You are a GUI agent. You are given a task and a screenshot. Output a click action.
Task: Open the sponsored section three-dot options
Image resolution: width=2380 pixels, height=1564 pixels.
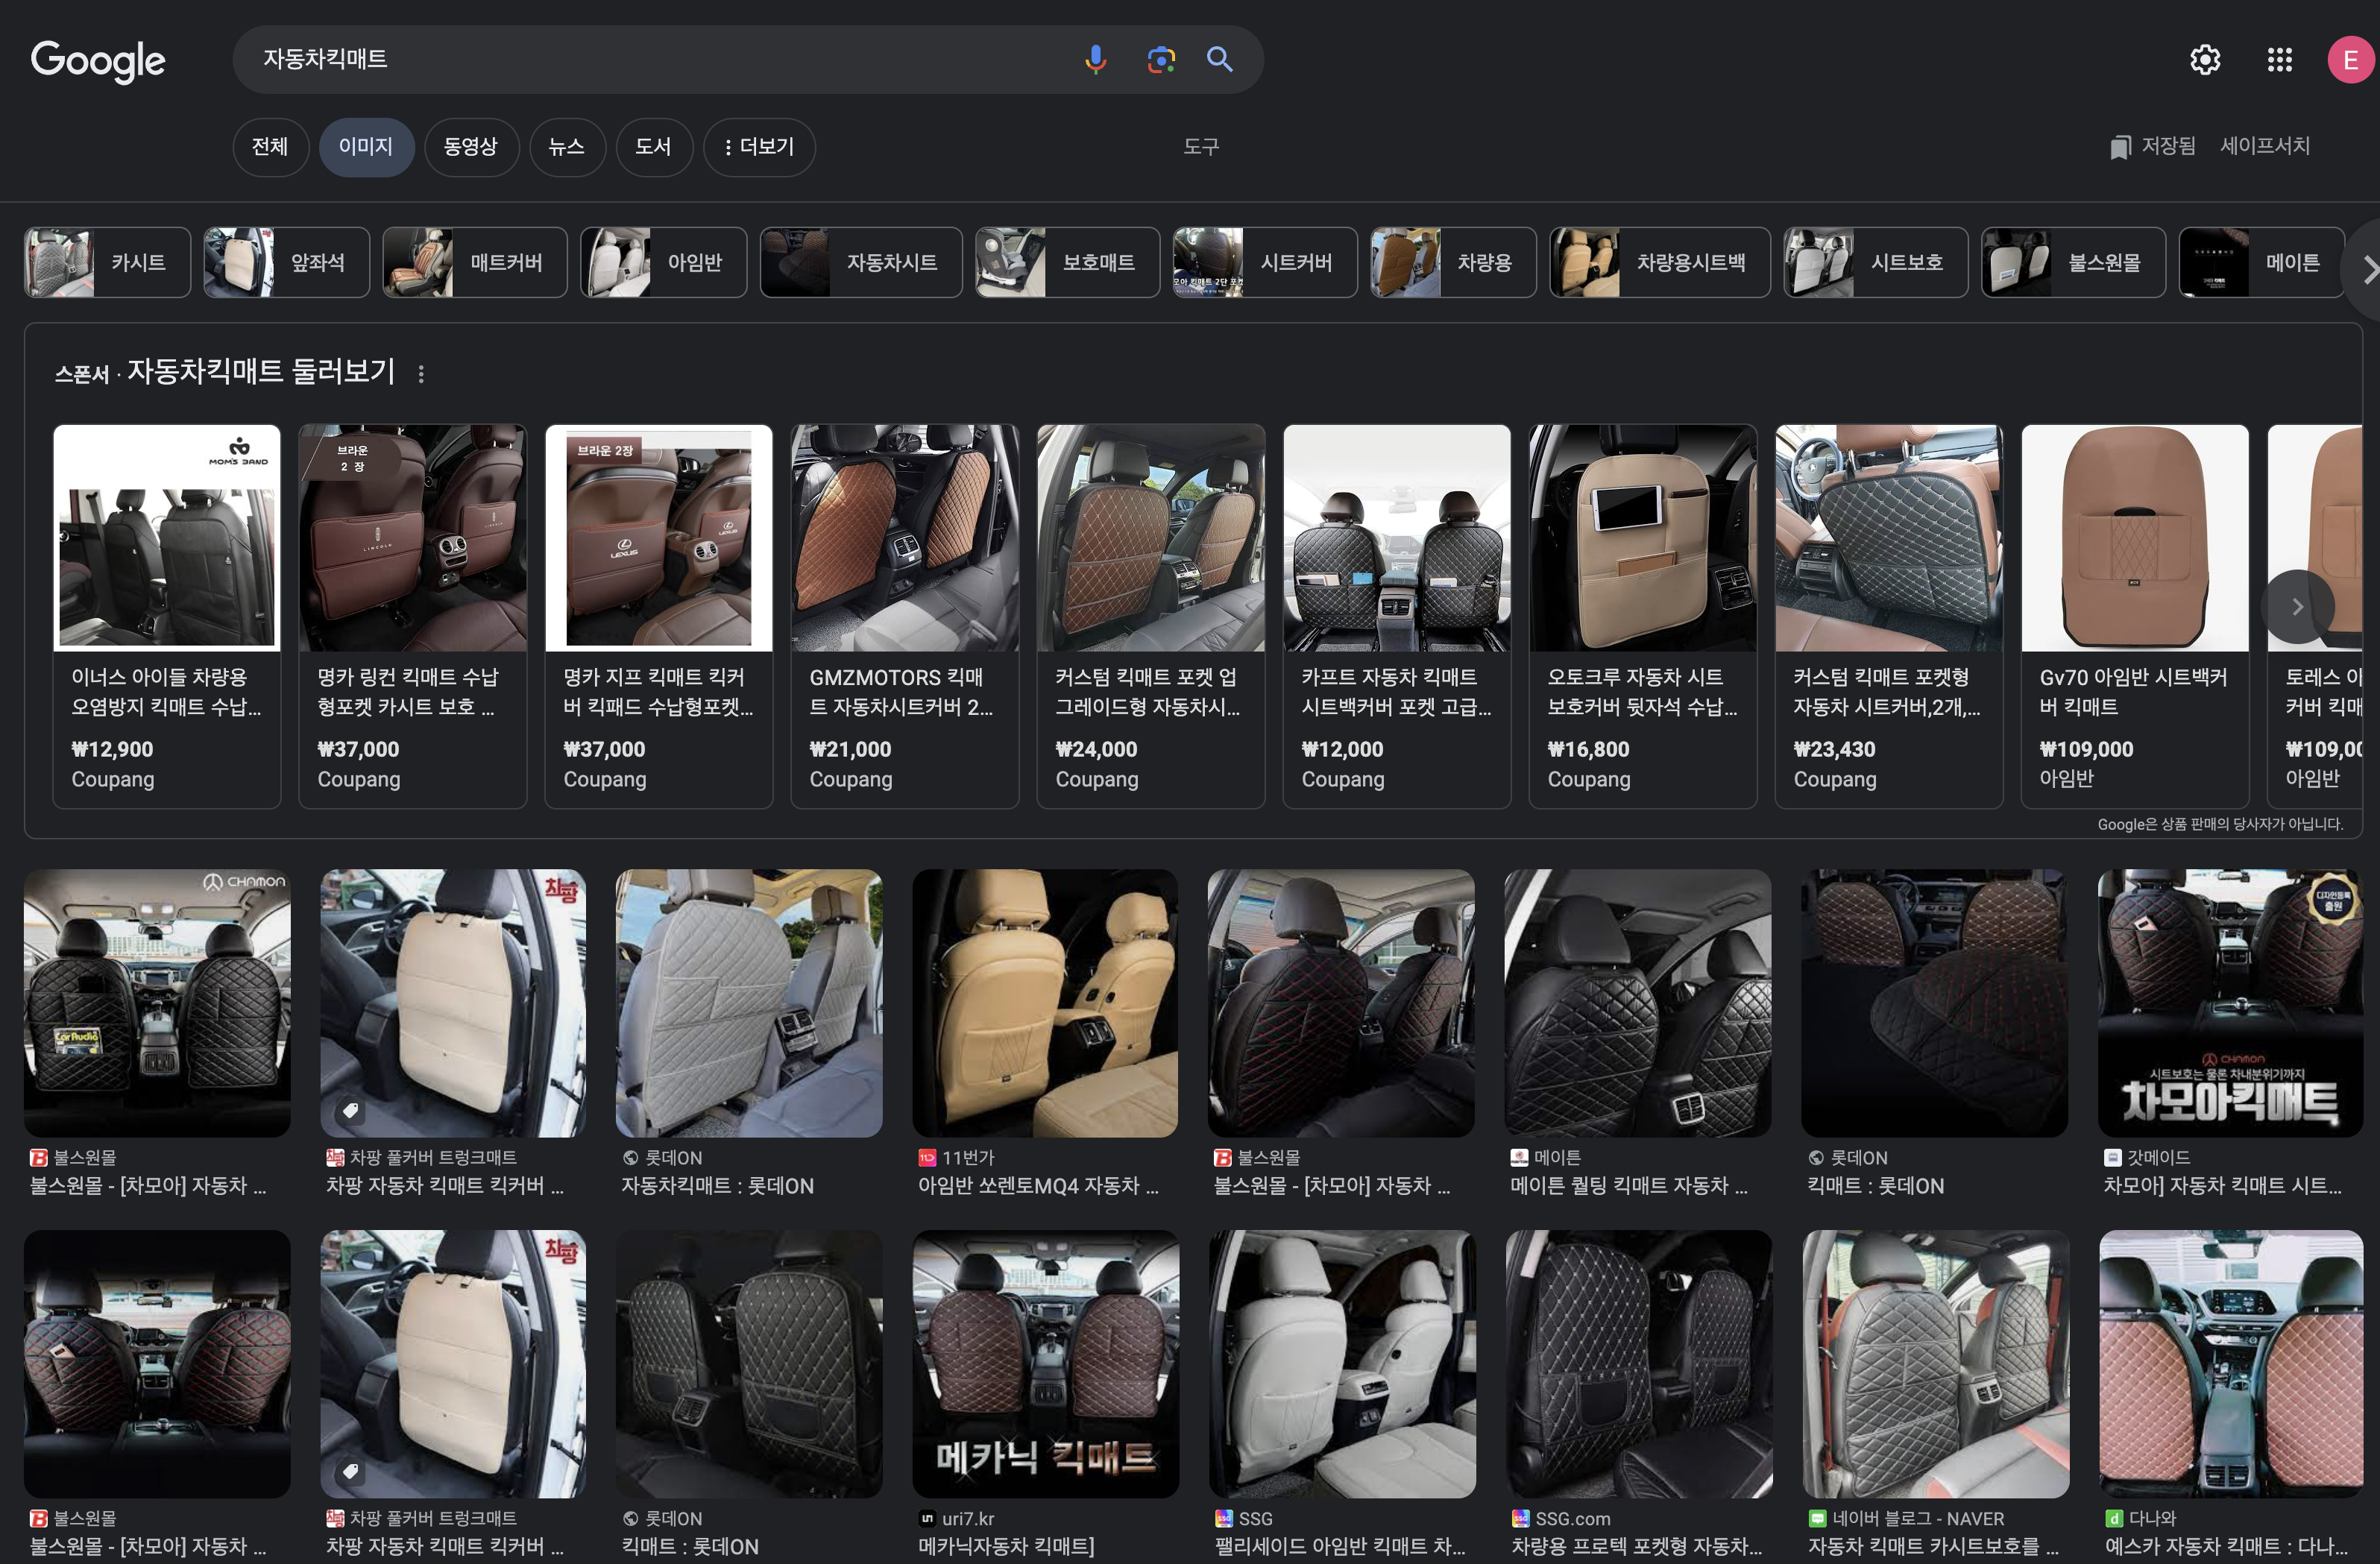pos(421,373)
